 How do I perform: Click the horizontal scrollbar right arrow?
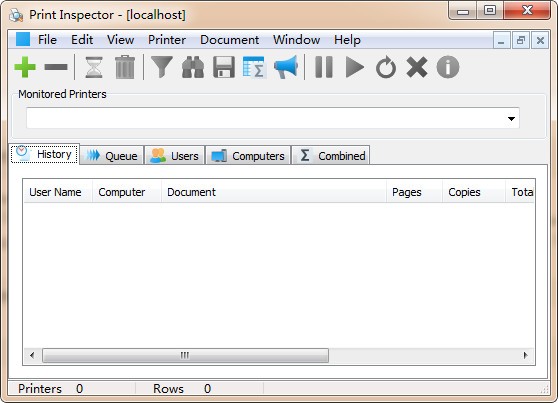click(526, 355)
